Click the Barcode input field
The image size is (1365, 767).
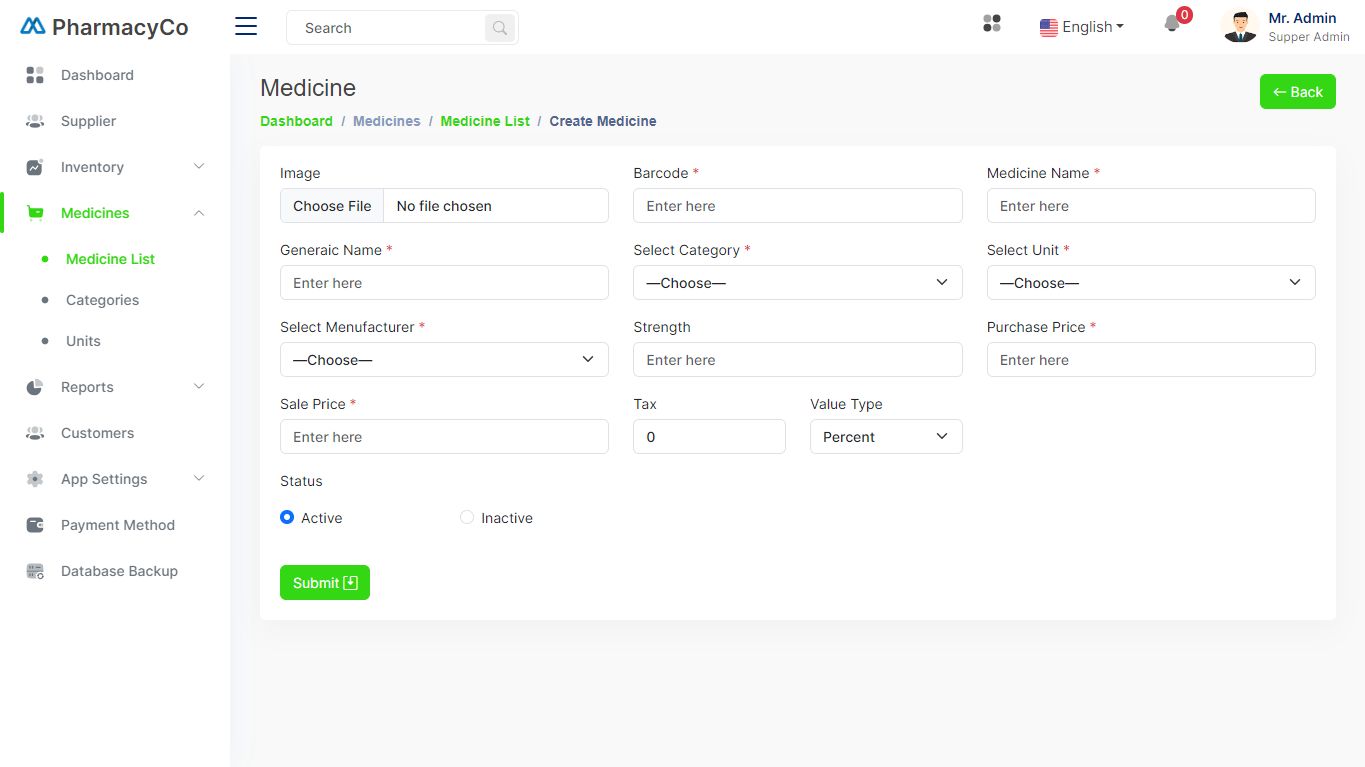(x=797, y=206)
